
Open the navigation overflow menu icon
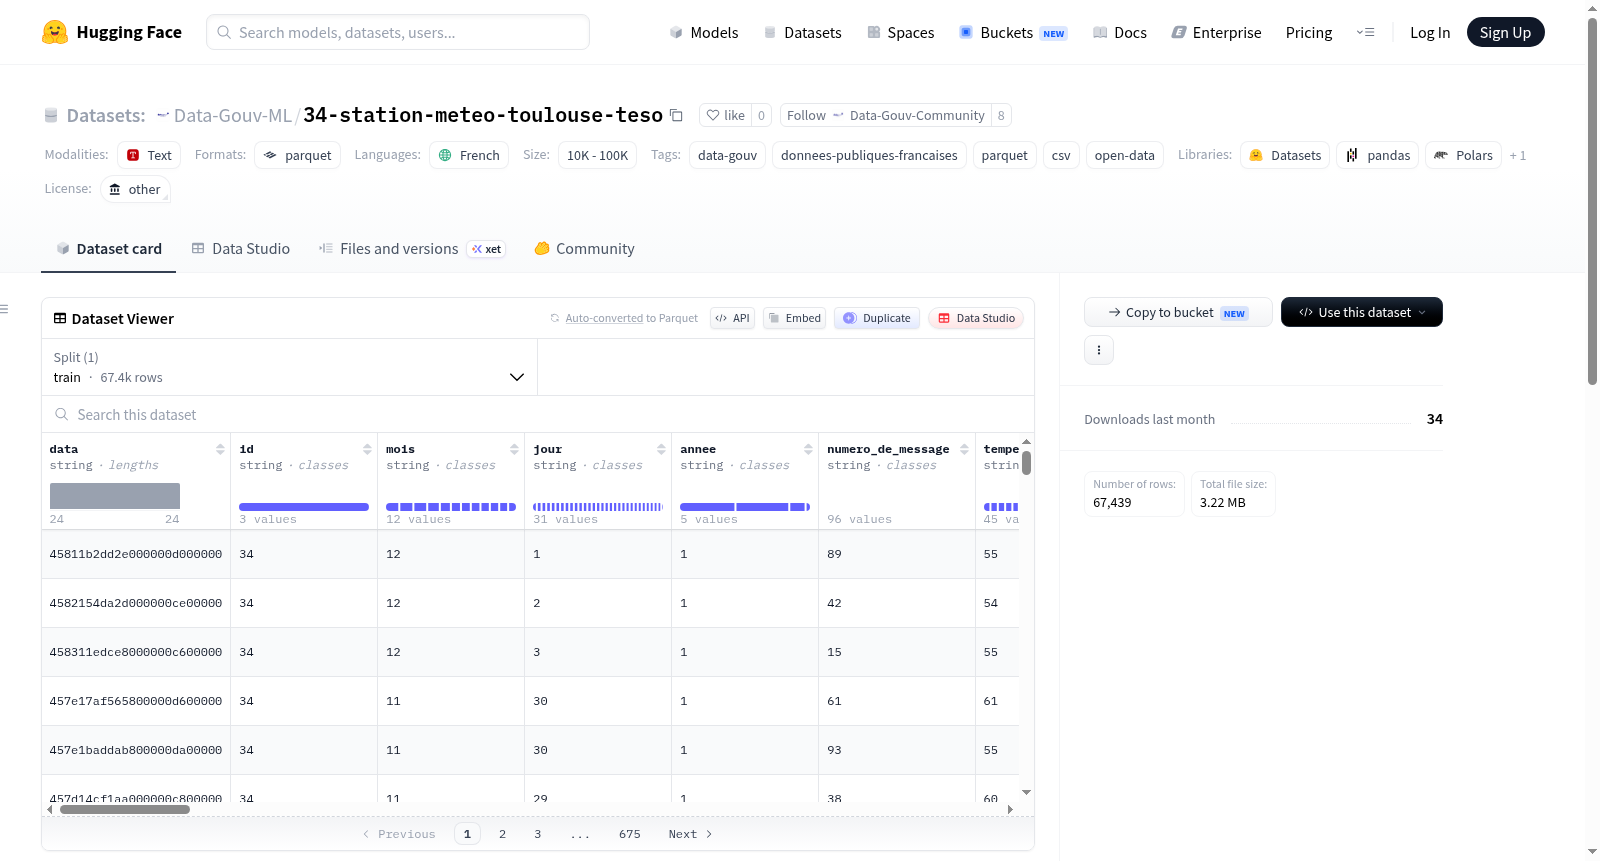click(x=1365, y=33)
